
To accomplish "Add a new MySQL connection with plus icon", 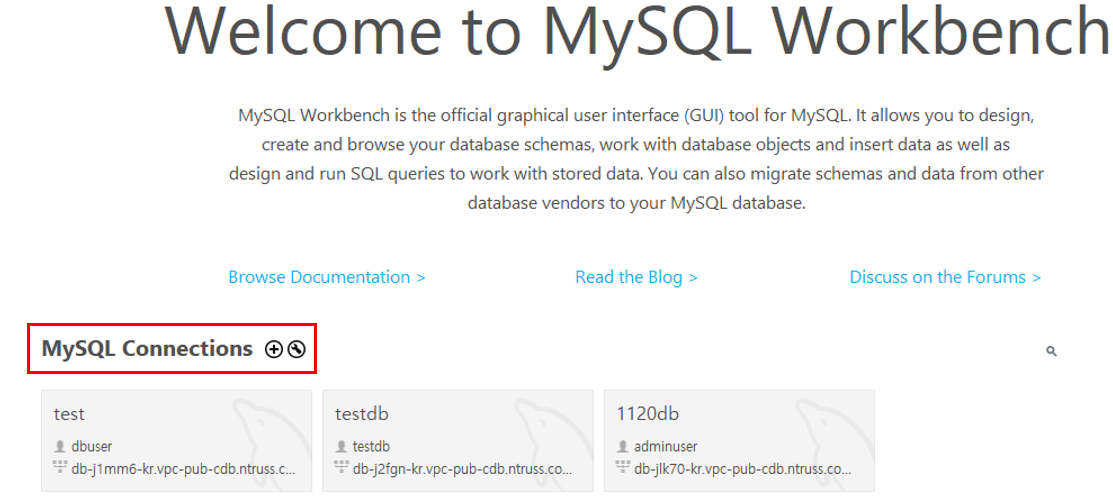I will coord(273,349).
